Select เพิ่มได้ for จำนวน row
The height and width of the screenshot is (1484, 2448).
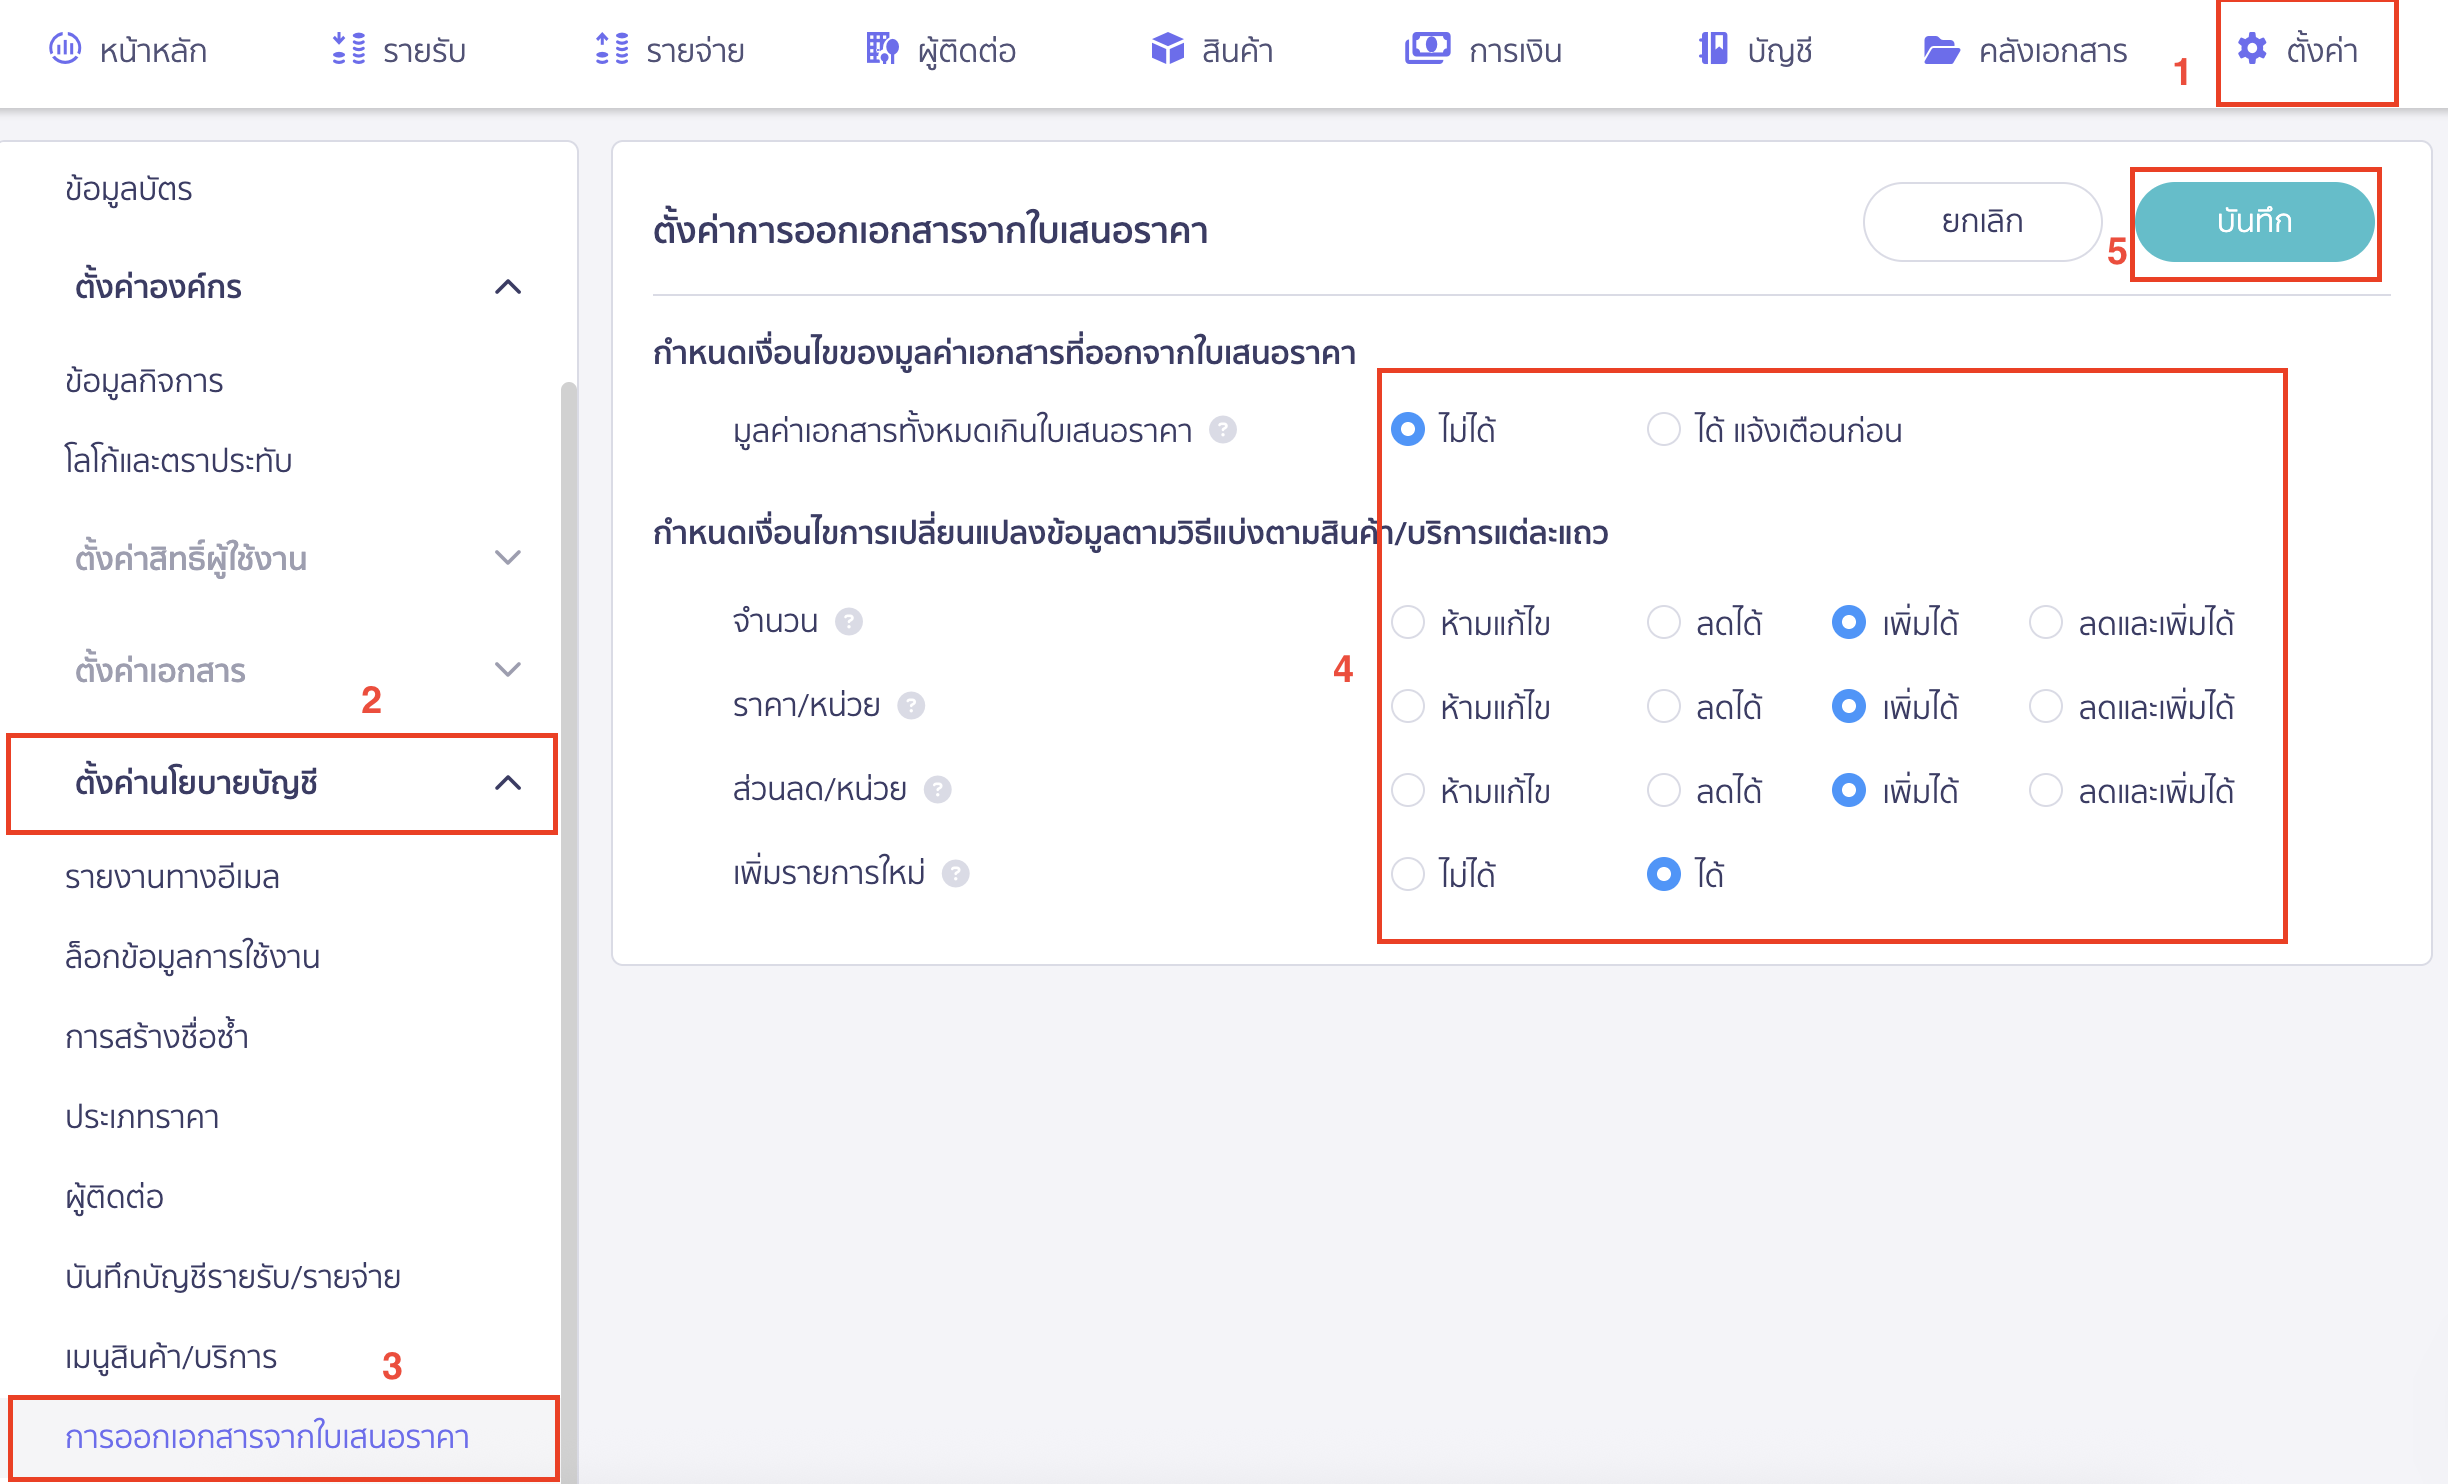tap(1848, 622)
